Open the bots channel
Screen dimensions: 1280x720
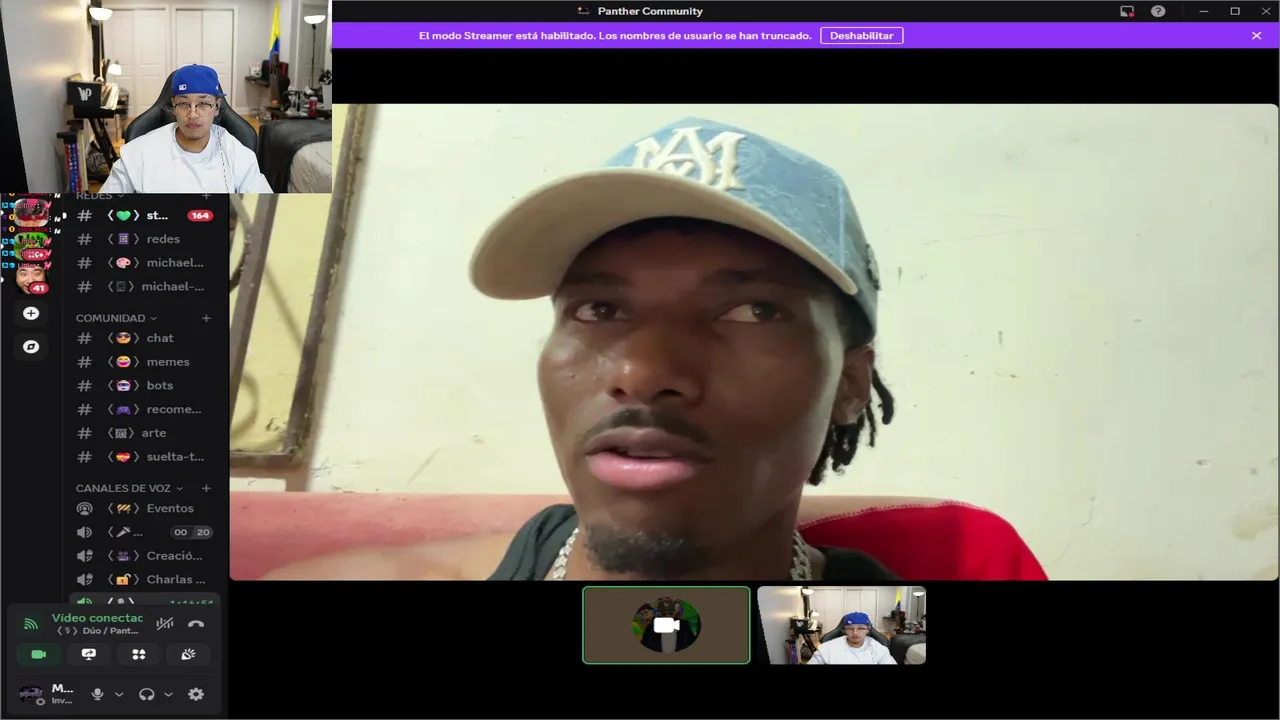(x=145, y=385)
